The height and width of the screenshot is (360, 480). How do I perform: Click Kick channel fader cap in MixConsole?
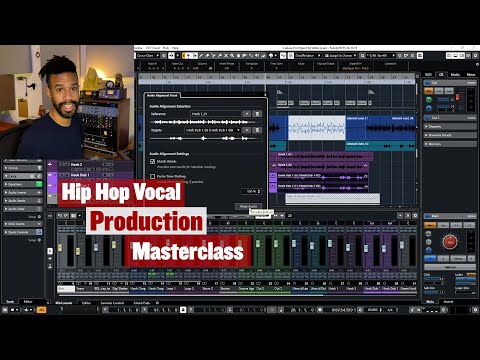(x=60, y=248)
